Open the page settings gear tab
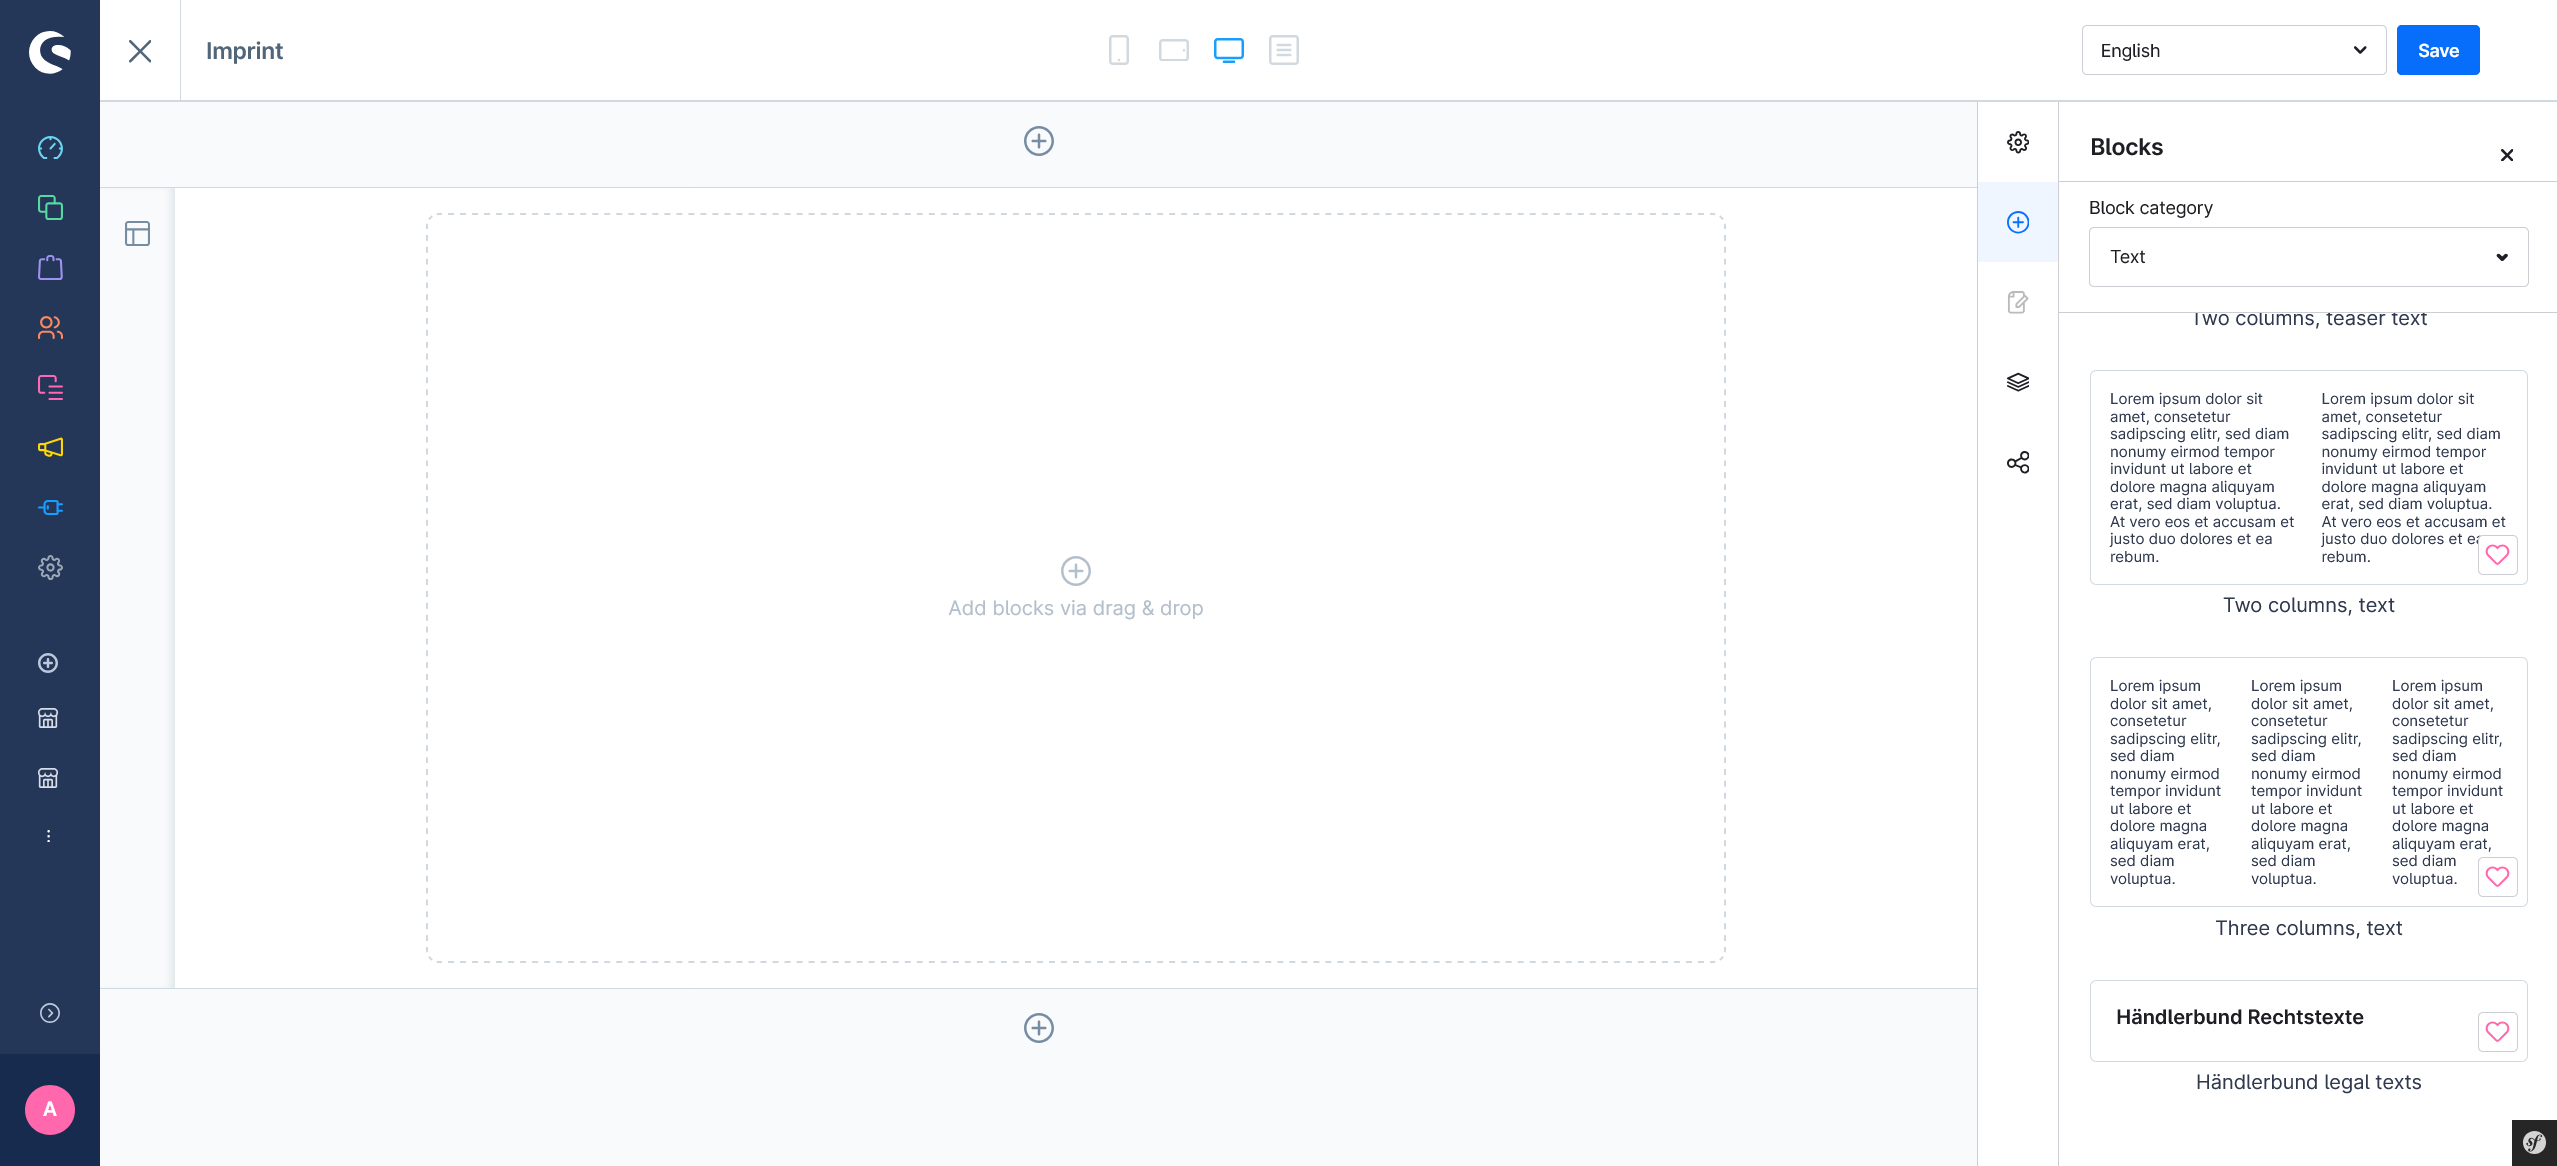 pos(2018,142)
